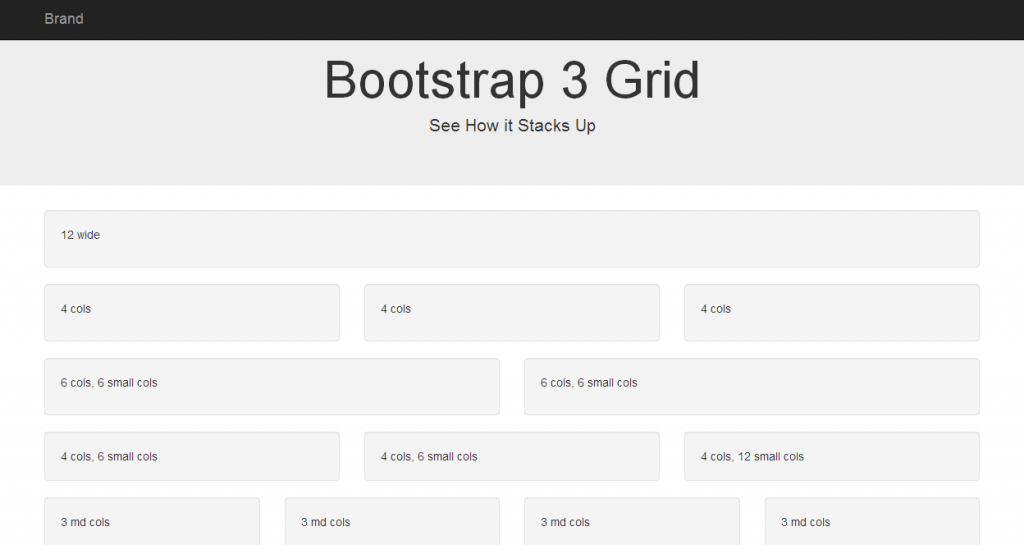The height and width of the screenshot is (545, 1024).
Task: Select the 'Bootstrap 3 Grid' heading
Action: point(512,80)
